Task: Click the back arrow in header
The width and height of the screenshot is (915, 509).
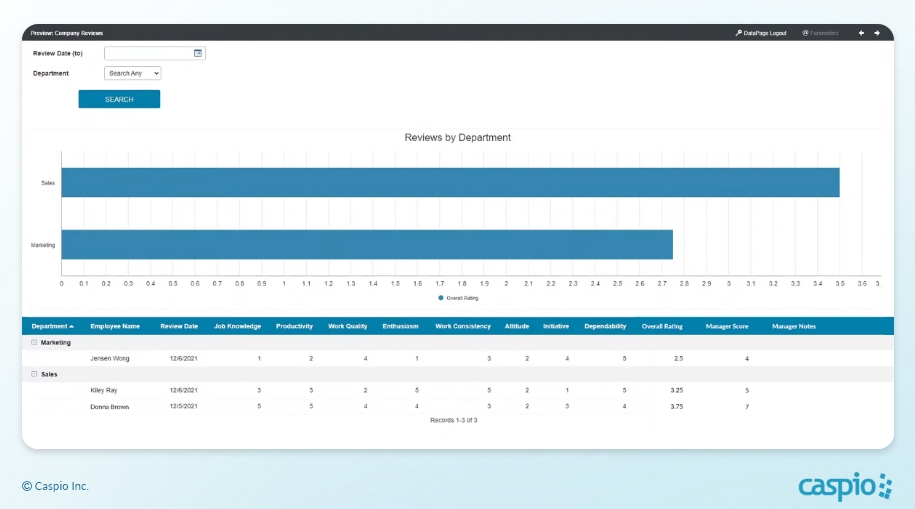Action: (861, 33)
